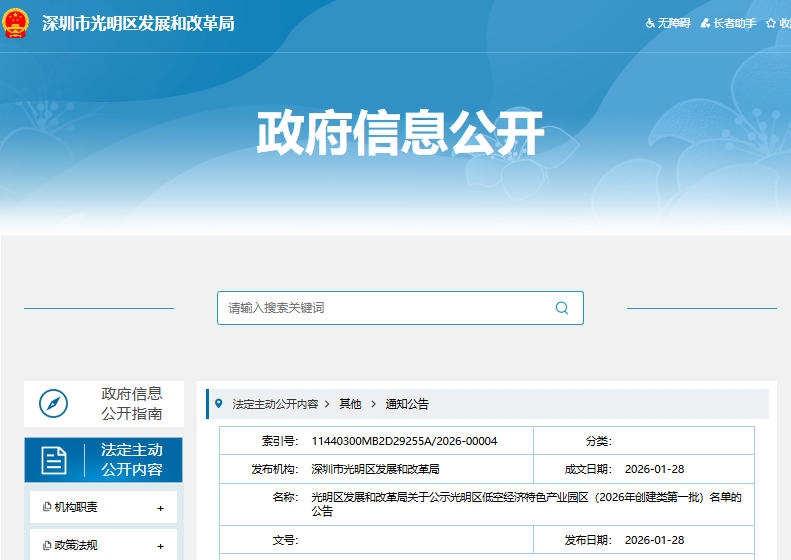The image size is (791, 560).
Task: Click the elder assistant icon
Action: pyautogui.click(x=706, y=23)
